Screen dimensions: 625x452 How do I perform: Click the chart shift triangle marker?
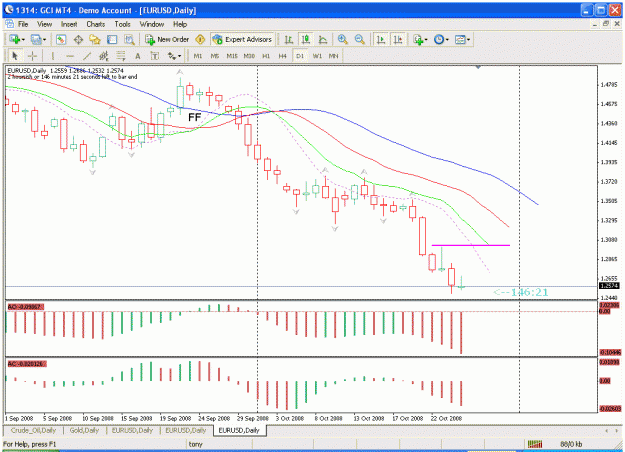click(x=478, y=67)
